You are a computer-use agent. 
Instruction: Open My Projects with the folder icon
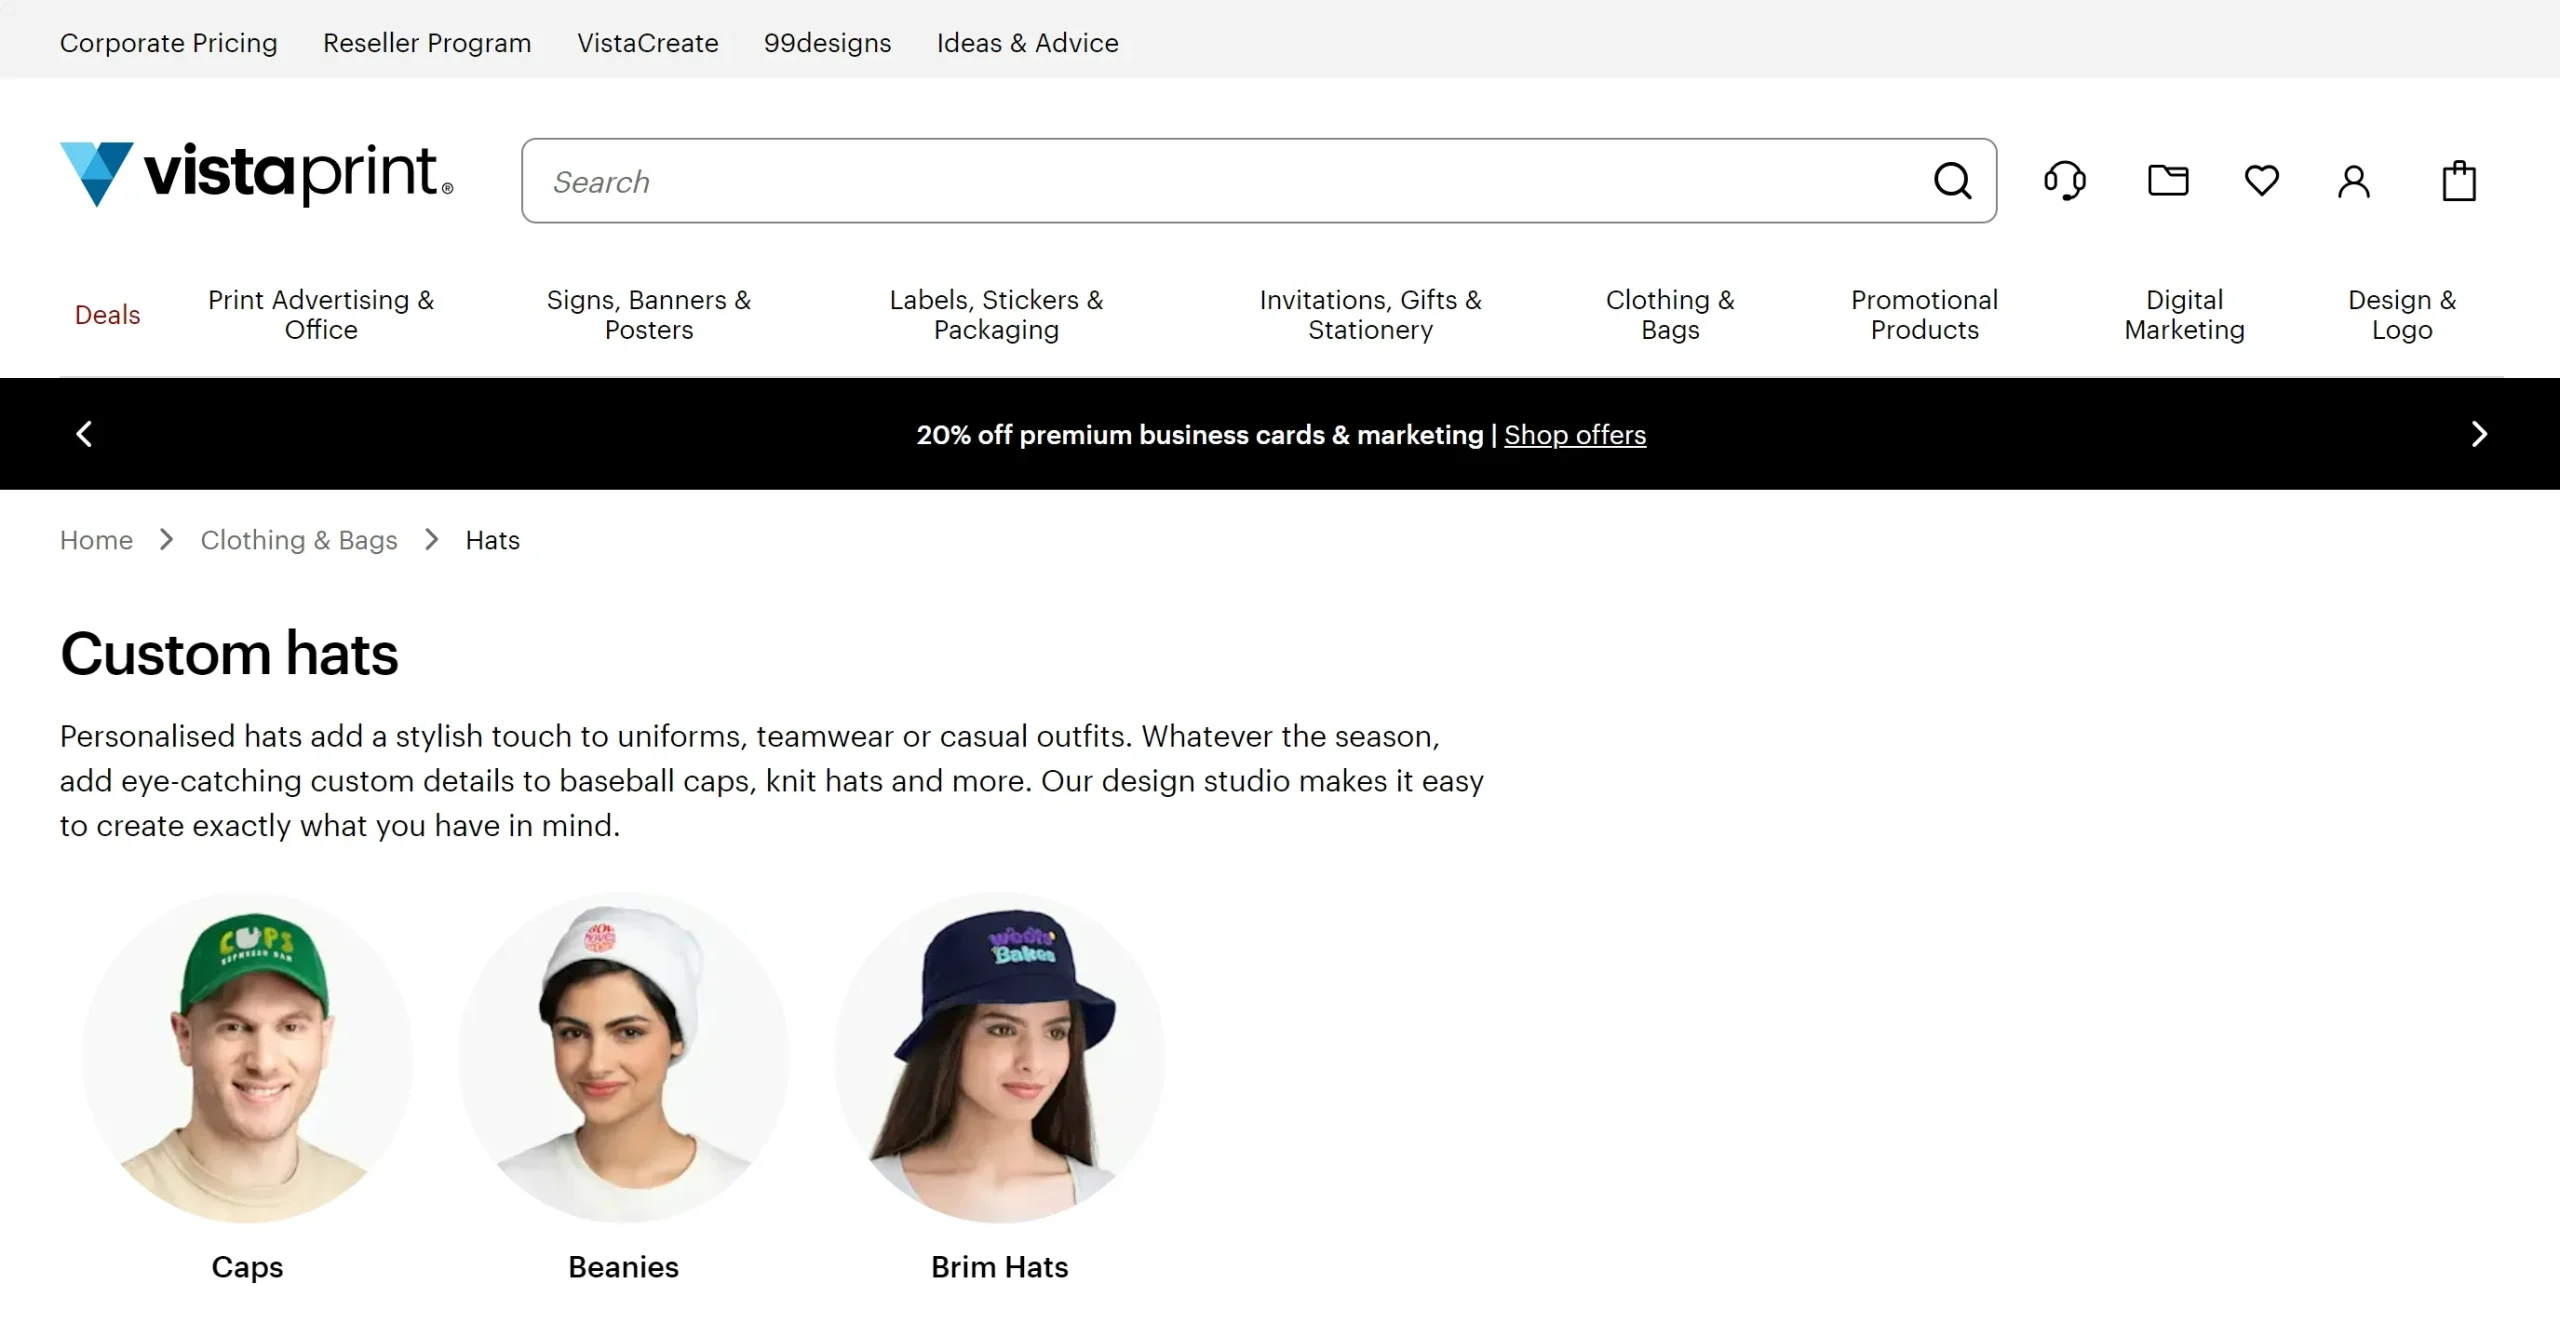pyautogui.click(x=2168, y=180)
